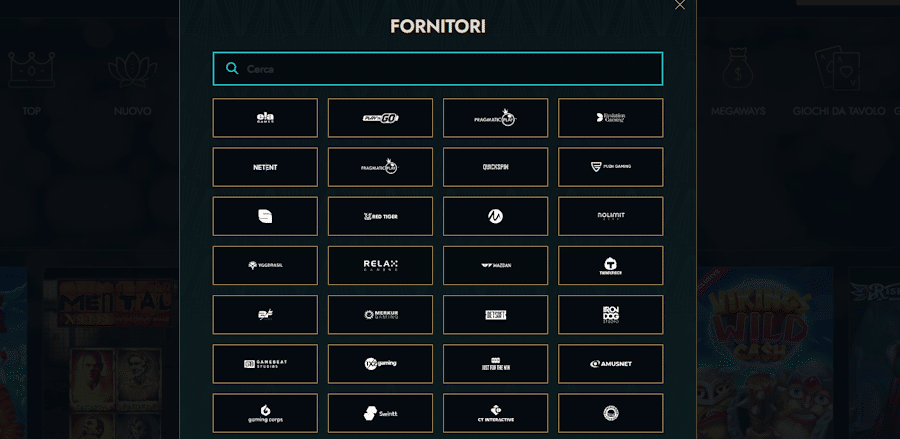Choose the Nolimit City provider tile
Screen dimensions: 900x439
(x=611, y=216)
